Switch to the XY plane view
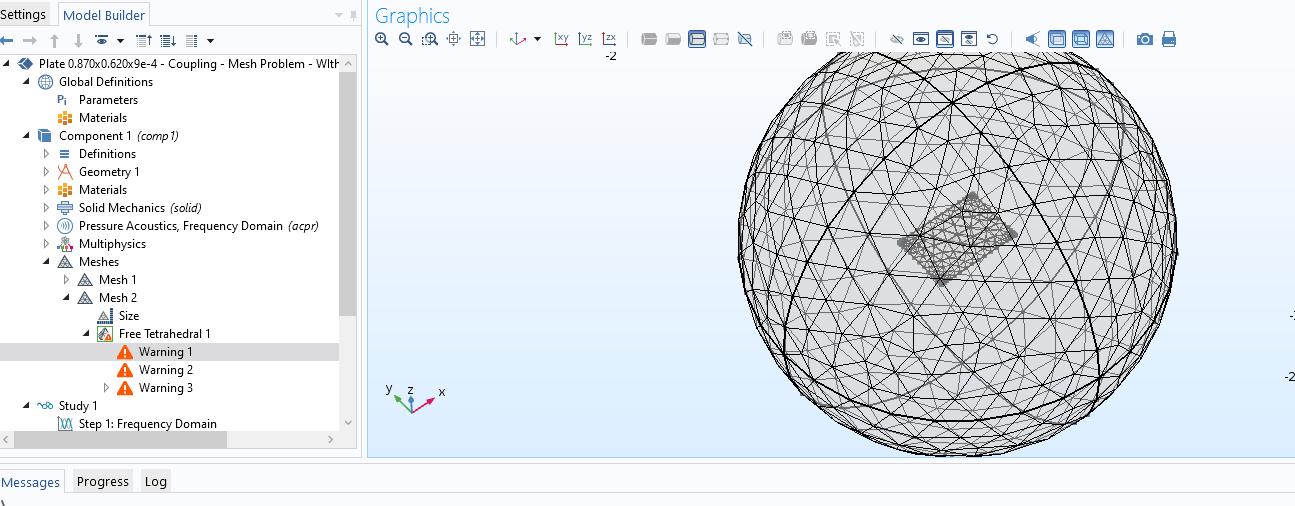This screenshot has height=506, width=1295. [561, 39]
